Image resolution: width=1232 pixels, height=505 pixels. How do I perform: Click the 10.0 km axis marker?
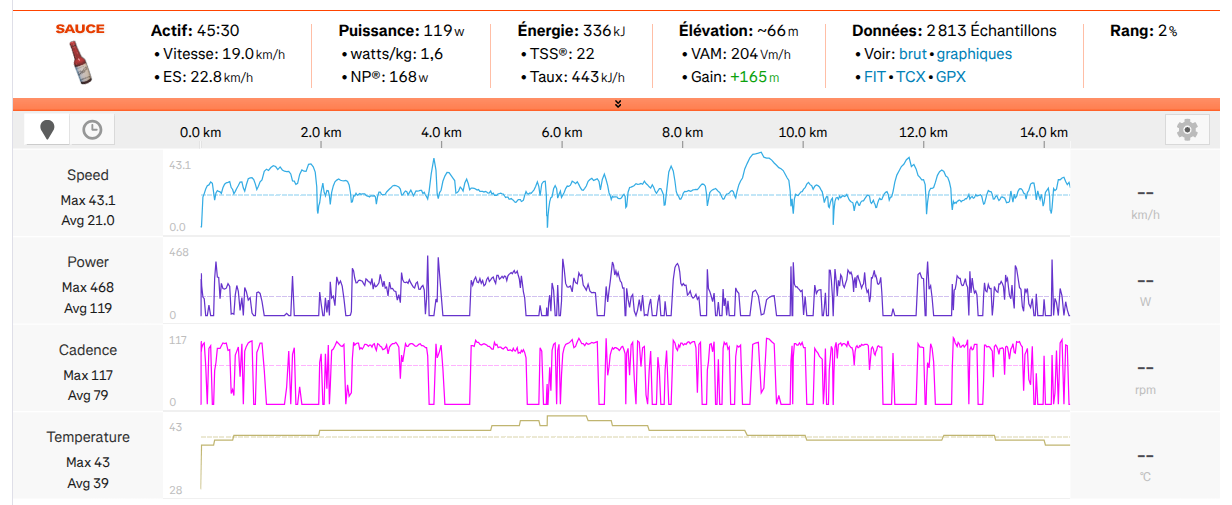[803, 132]
